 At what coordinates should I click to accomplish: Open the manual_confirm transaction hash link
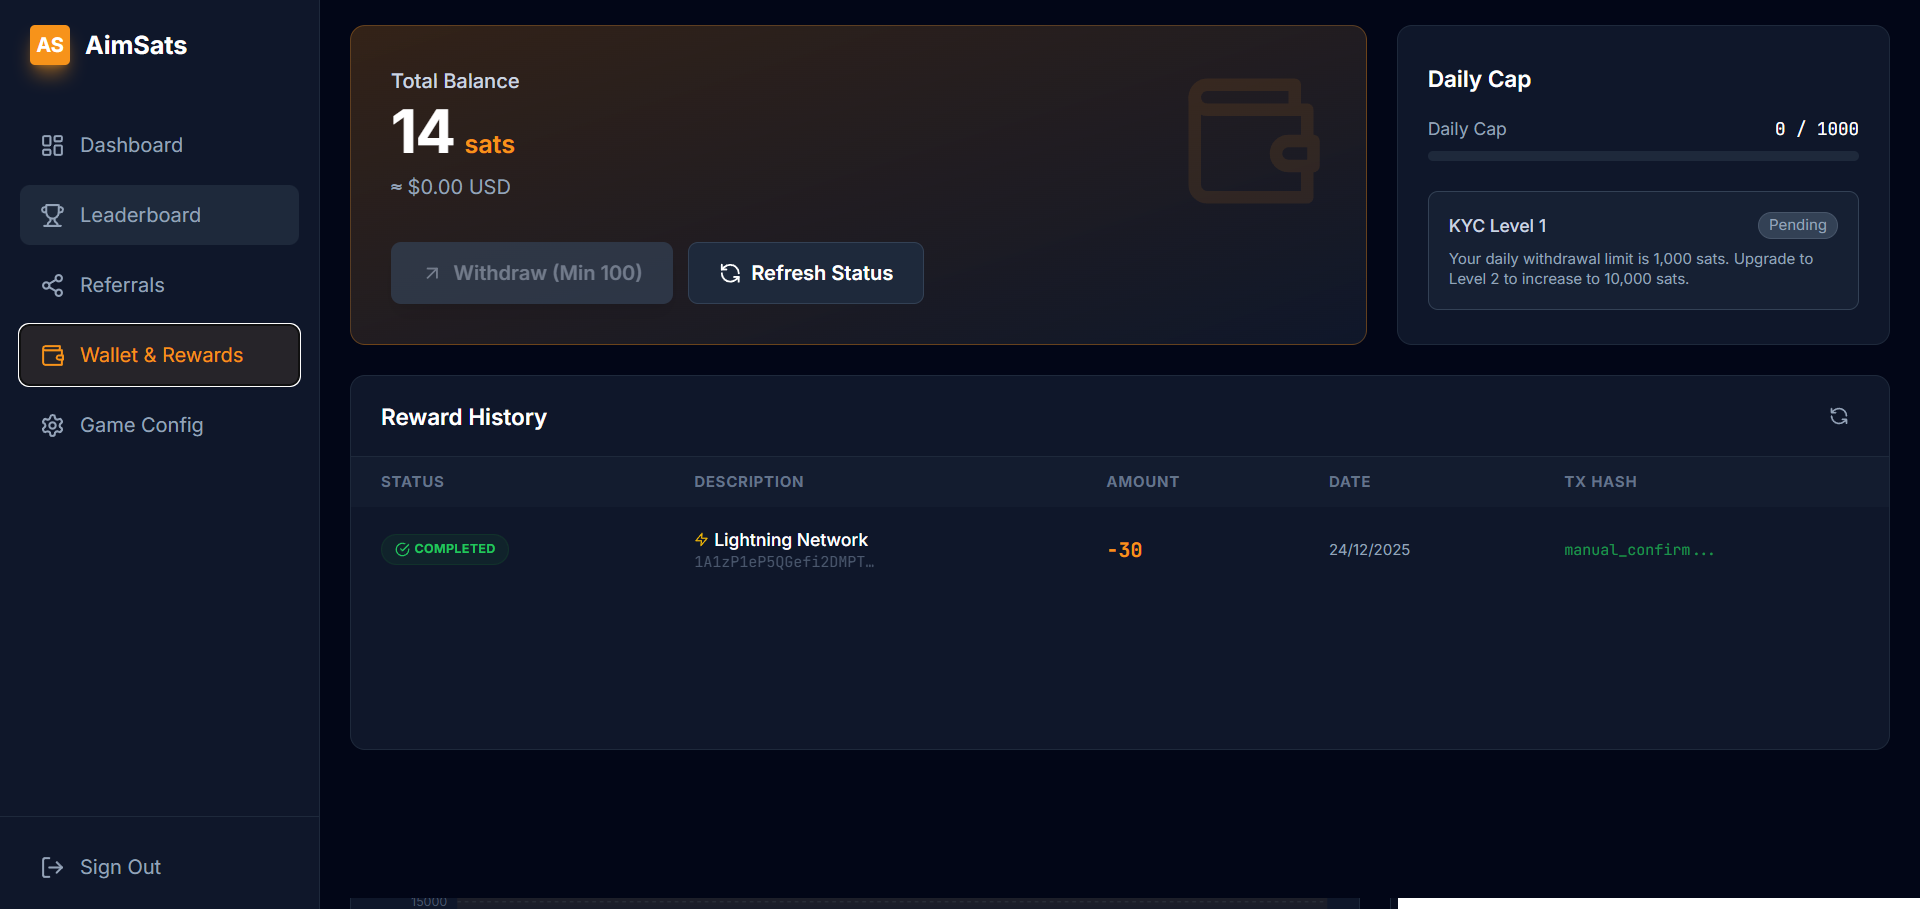pos(1639,549)
